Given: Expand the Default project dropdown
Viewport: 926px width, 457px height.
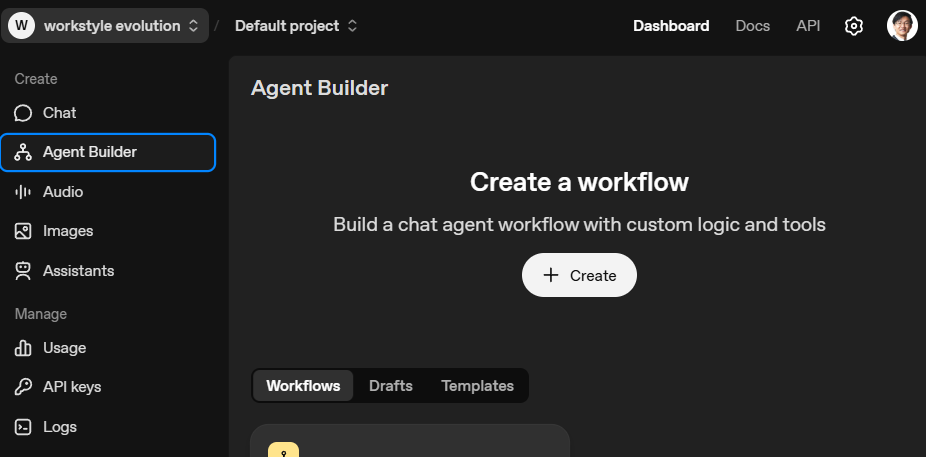Looking at the screenshot, I should click(296, 26).
